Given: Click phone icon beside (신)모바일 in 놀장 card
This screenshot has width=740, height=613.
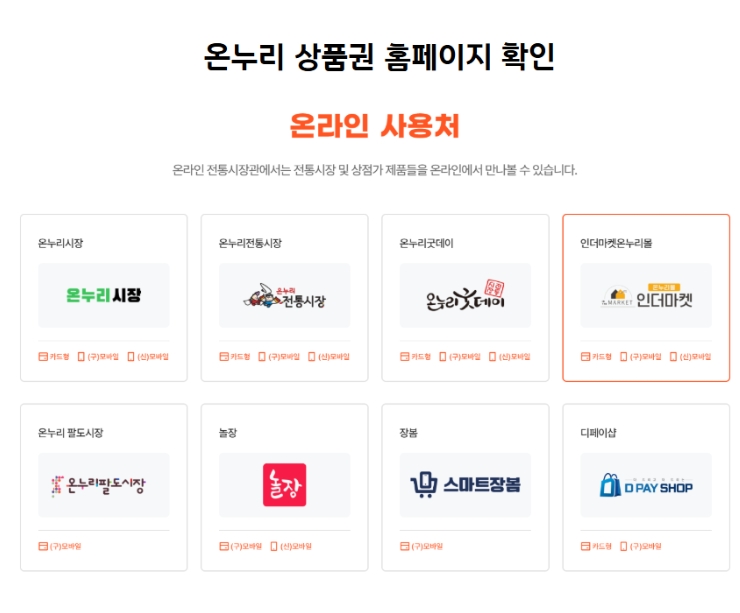Looking at the screenshot, I should pos(274,546).
